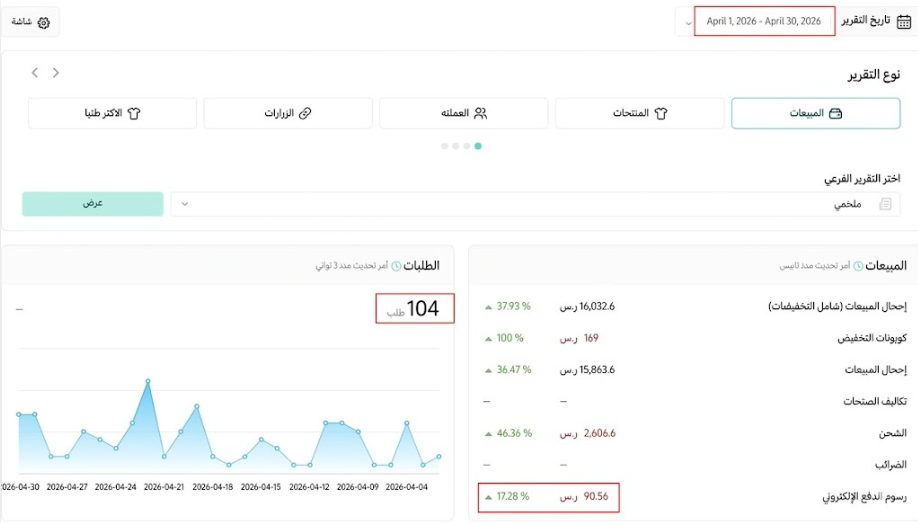This screenshot has width=918, height=523.
Task: Click the report date calendar icon
Action: pos(904,22)
